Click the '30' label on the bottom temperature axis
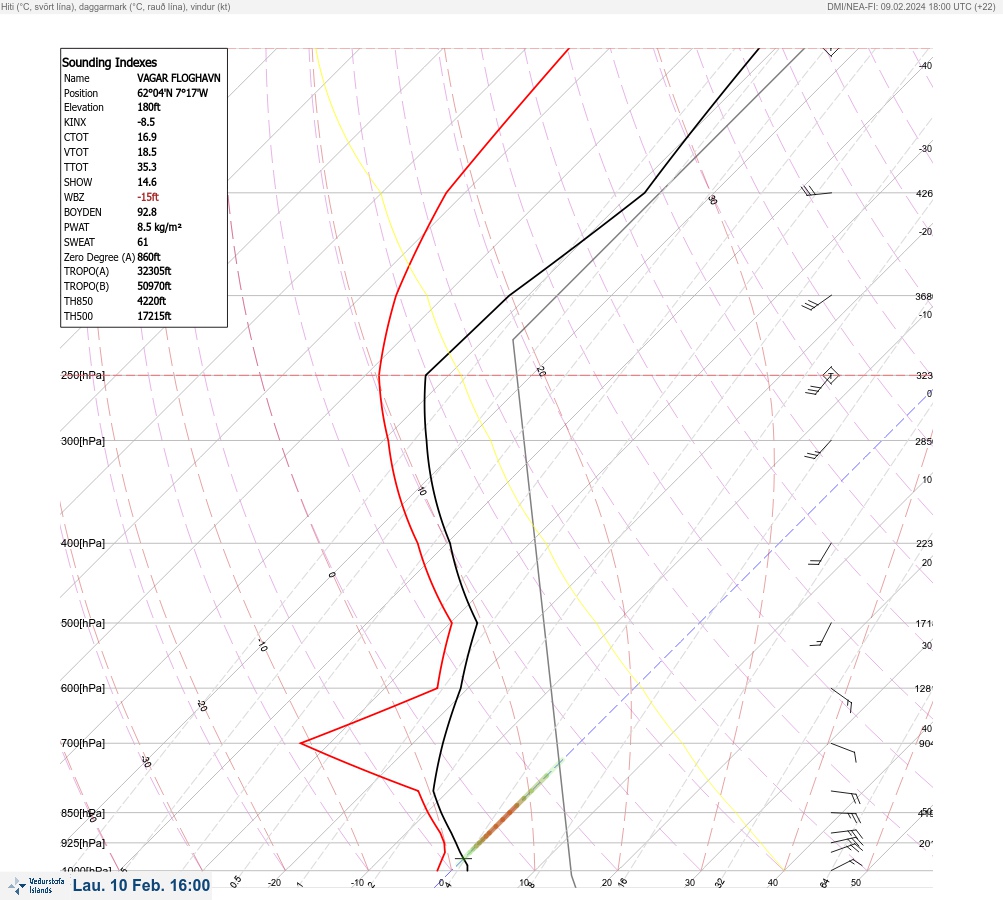The width and height of the screenshot is (1003, 900). click(690, 883)
